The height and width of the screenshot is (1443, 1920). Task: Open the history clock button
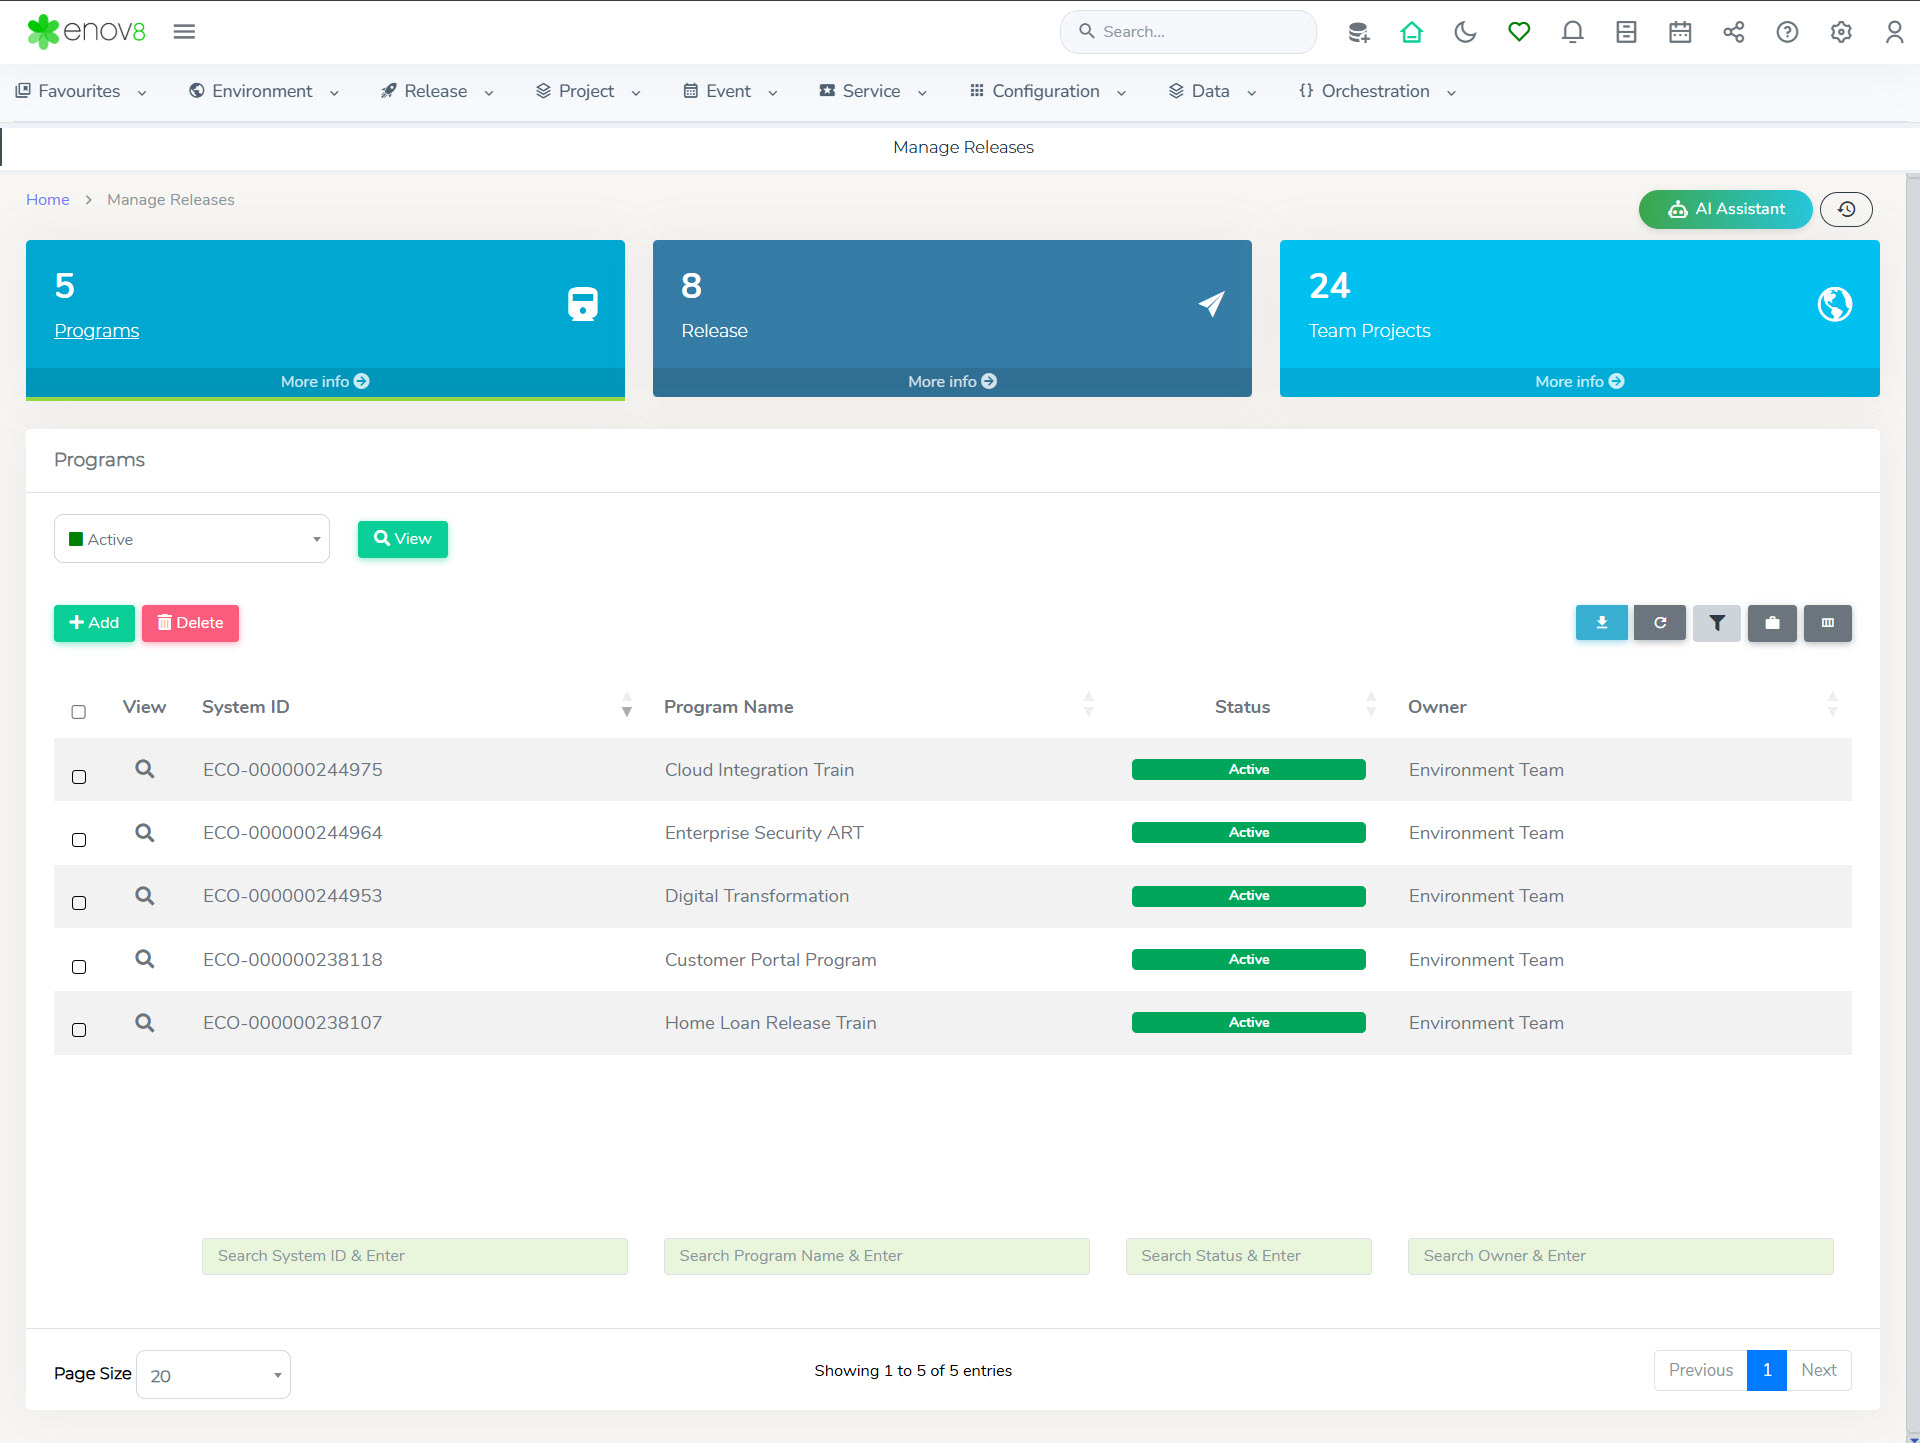[1846, 209]
